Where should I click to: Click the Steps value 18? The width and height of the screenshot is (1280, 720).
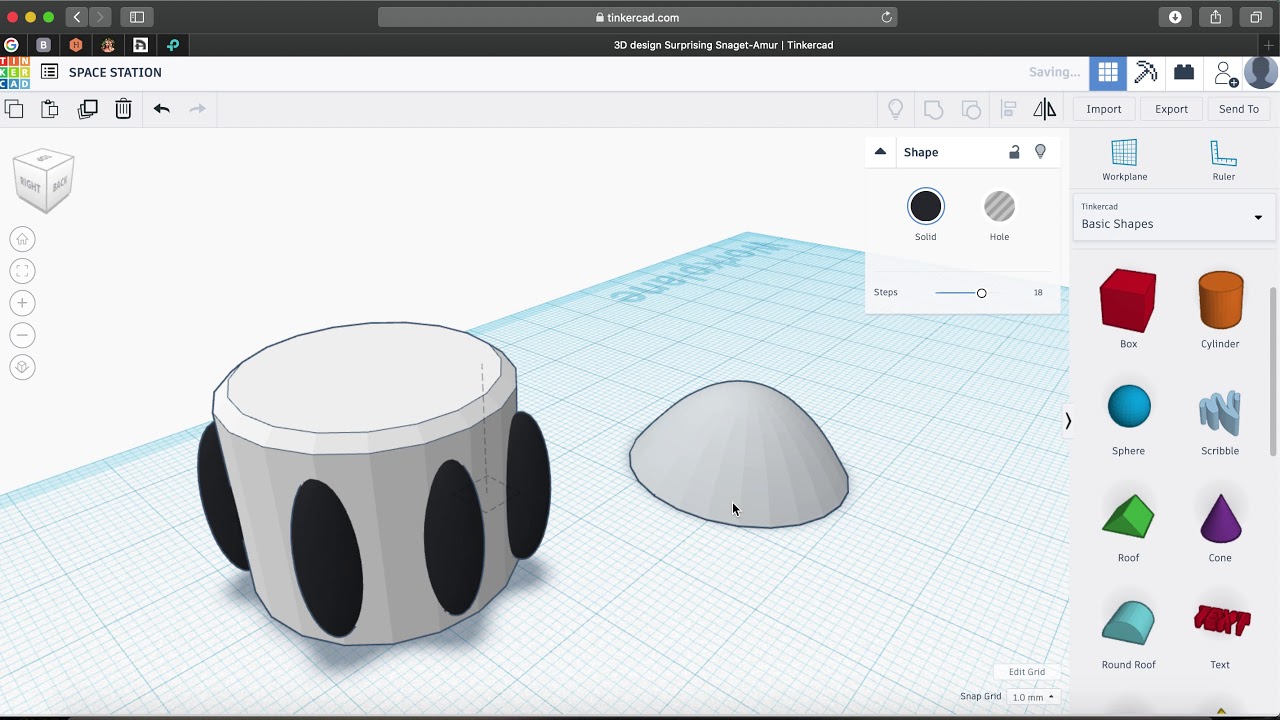pos(1038,293)
